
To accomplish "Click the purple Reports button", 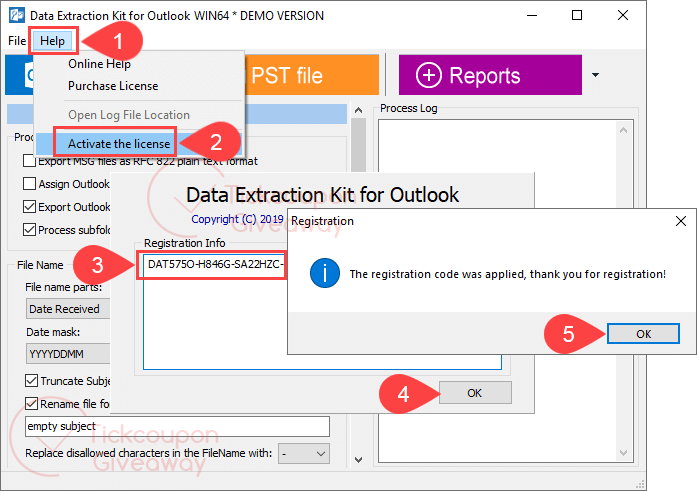I will coord(490,75).
